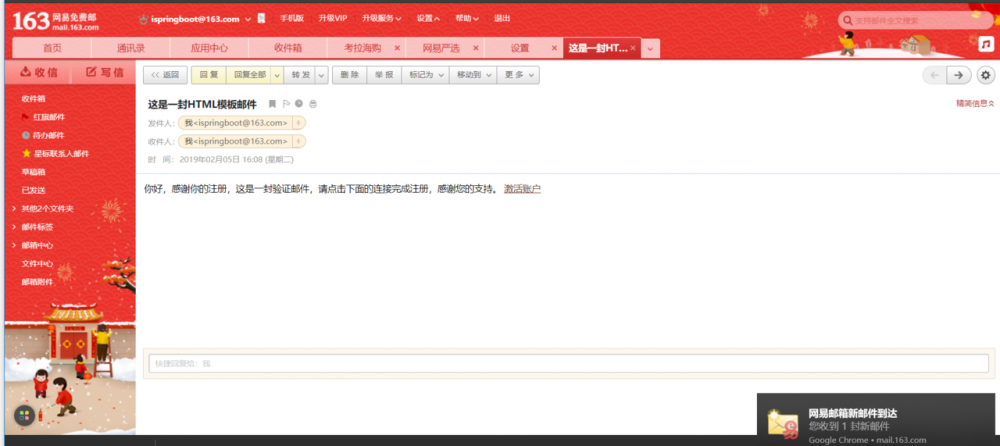Click the 收信 receive mail button
The width and height of the screenshot is (1000, 446).
tap(38, 72)
